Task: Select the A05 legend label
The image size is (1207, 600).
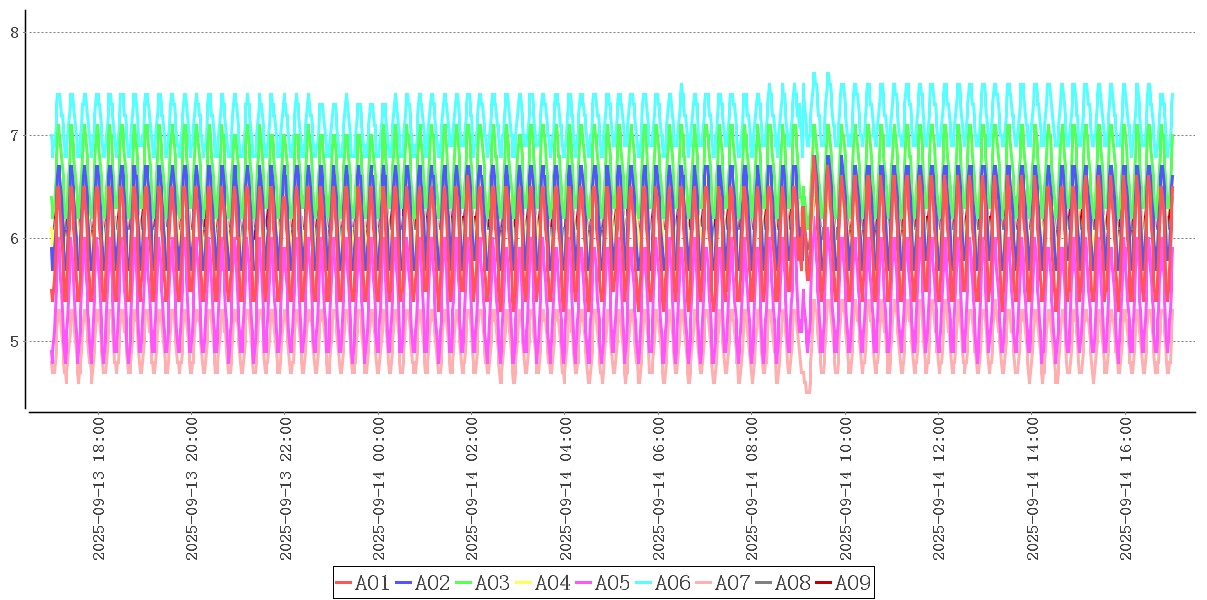Action: click(x=612, y=583)
